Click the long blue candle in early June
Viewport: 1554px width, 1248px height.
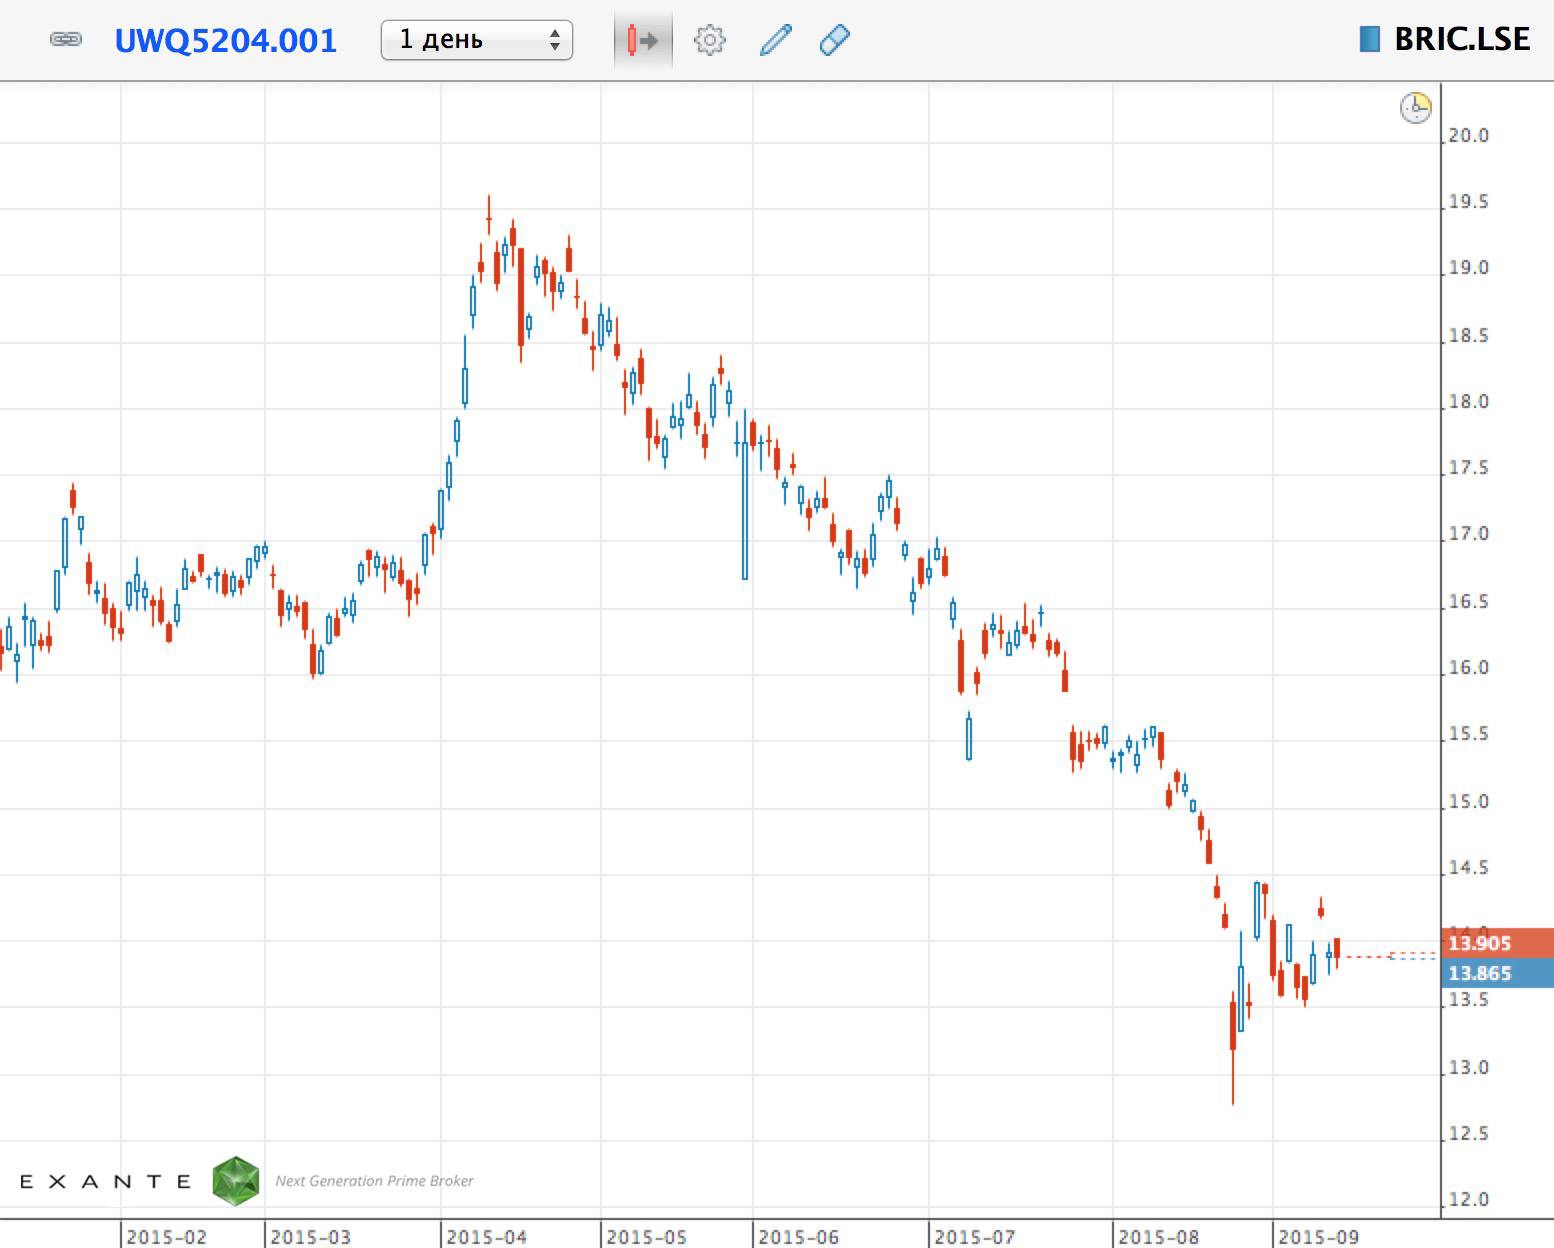click(x=745, y=510)
